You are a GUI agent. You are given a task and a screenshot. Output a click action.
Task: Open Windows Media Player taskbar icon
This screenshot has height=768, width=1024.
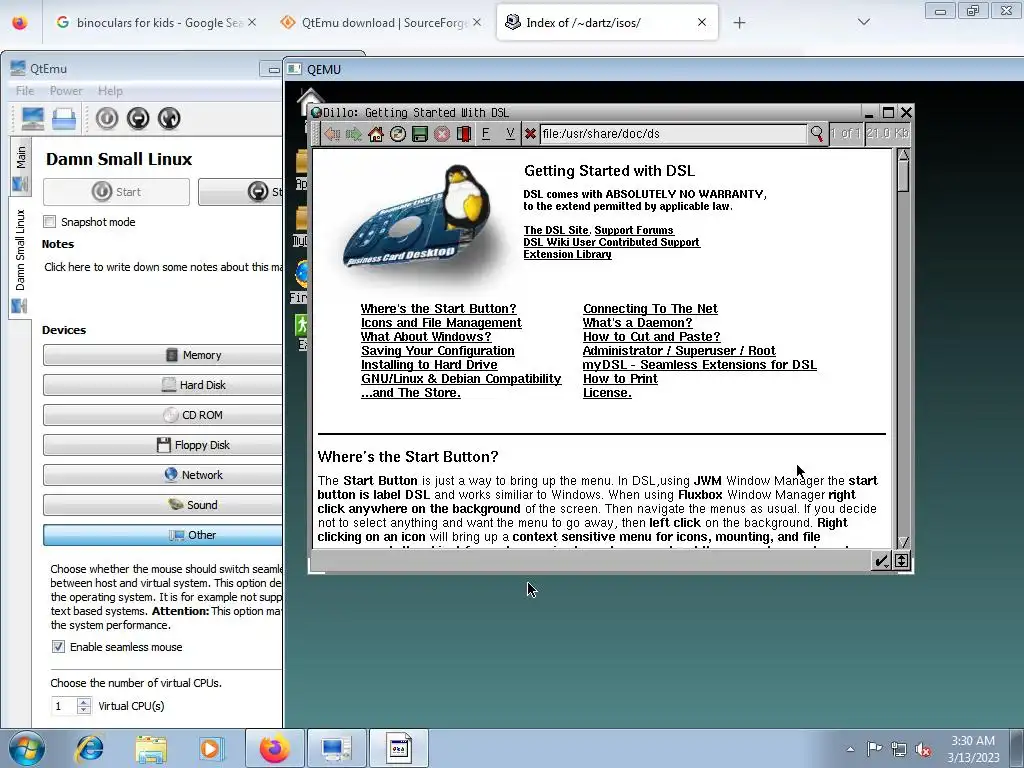210,748
